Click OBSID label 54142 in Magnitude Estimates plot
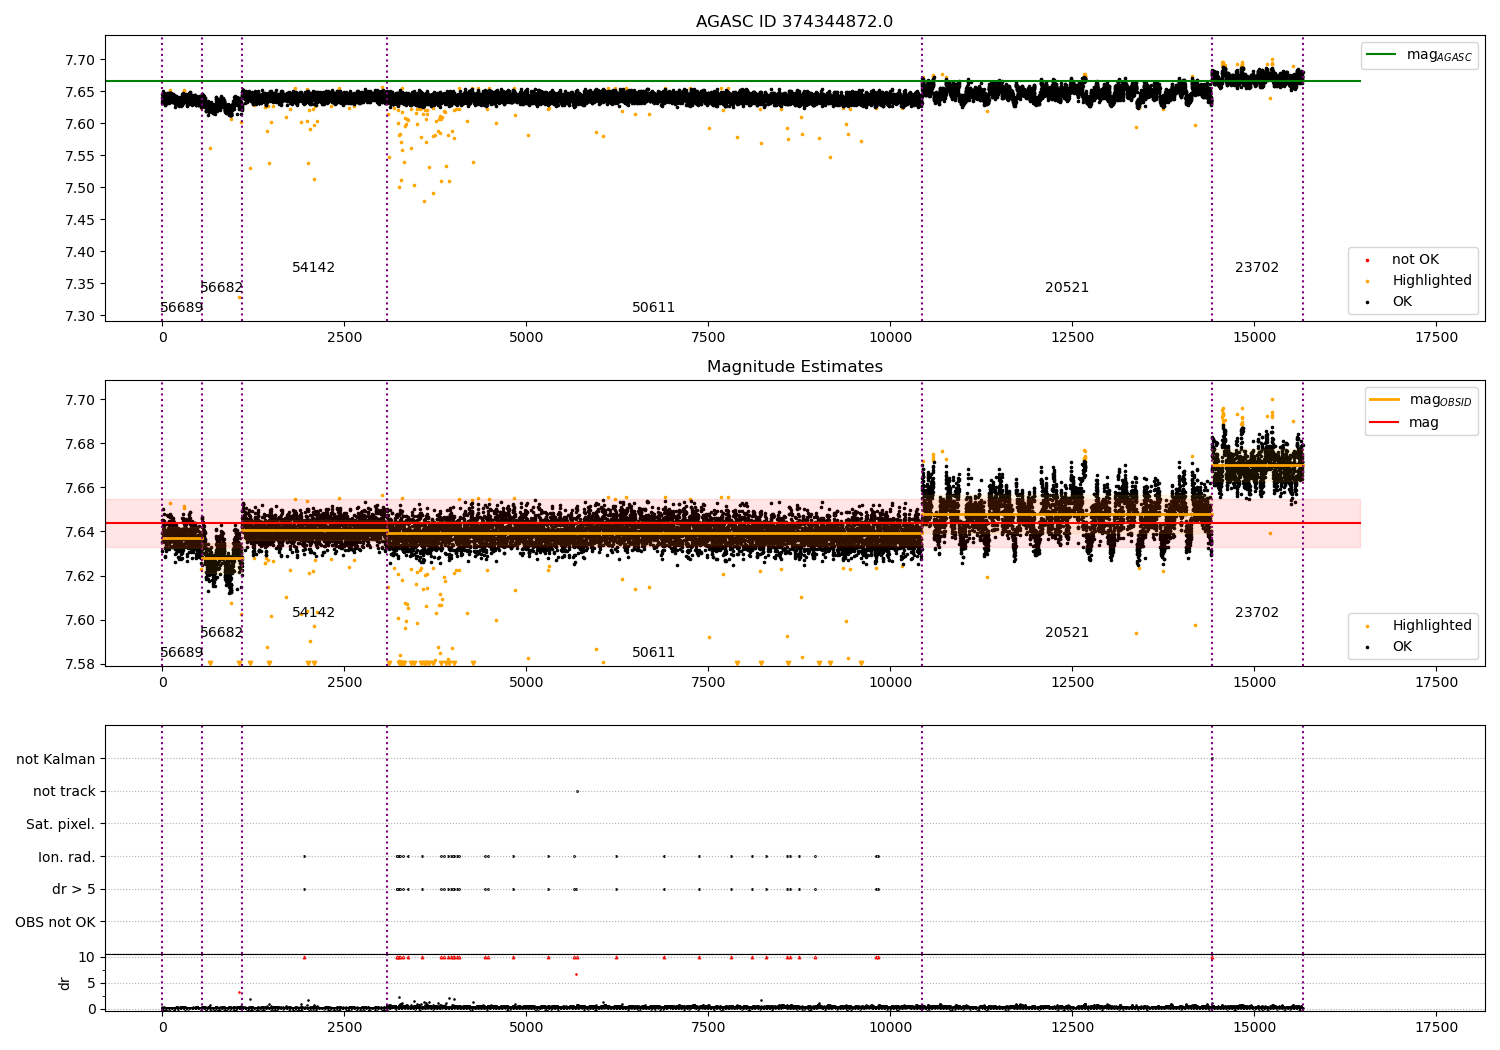 point(313,613)
